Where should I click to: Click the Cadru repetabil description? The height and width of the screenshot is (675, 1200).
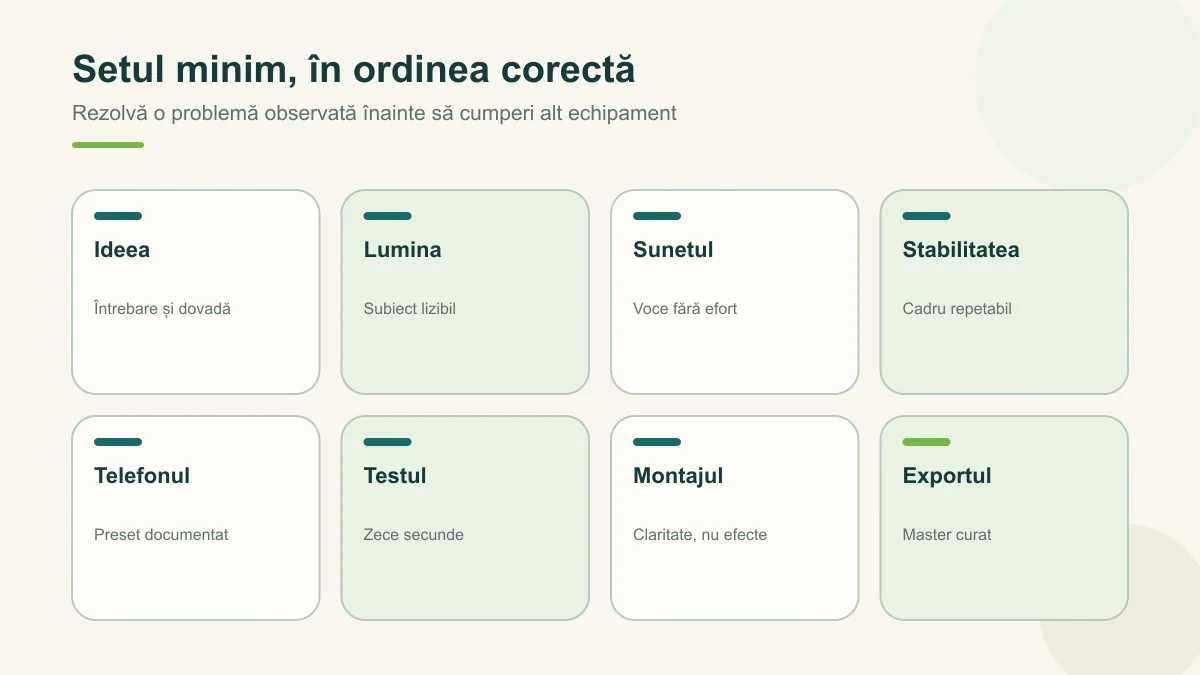coord(957,309)
